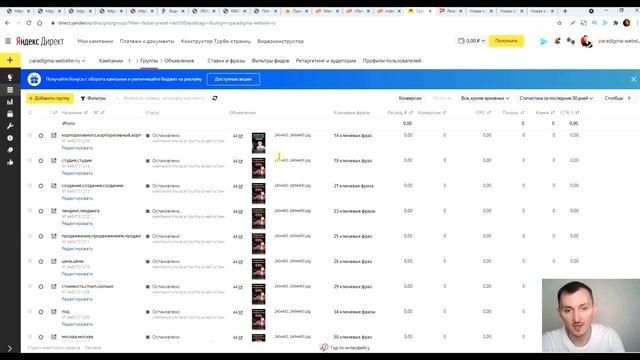Switch to the Кампании tab
The image size is (640, 360).
[111, 61]
